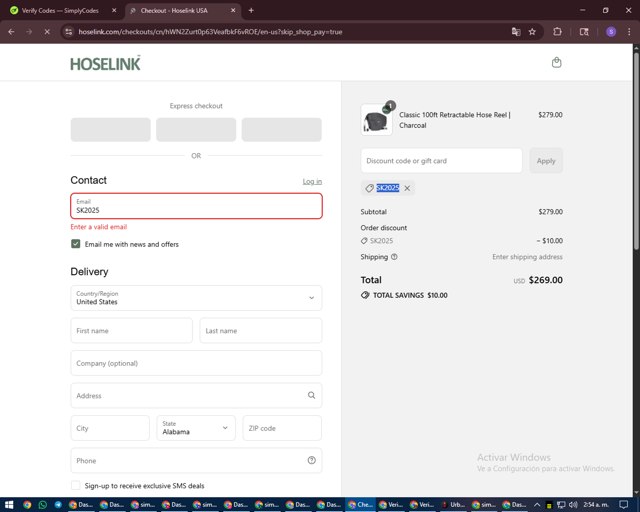The width and height of the screenshot is (640, 512).
Task: Open the browser Extensions puzzle icon
Action: click(557, 32)
